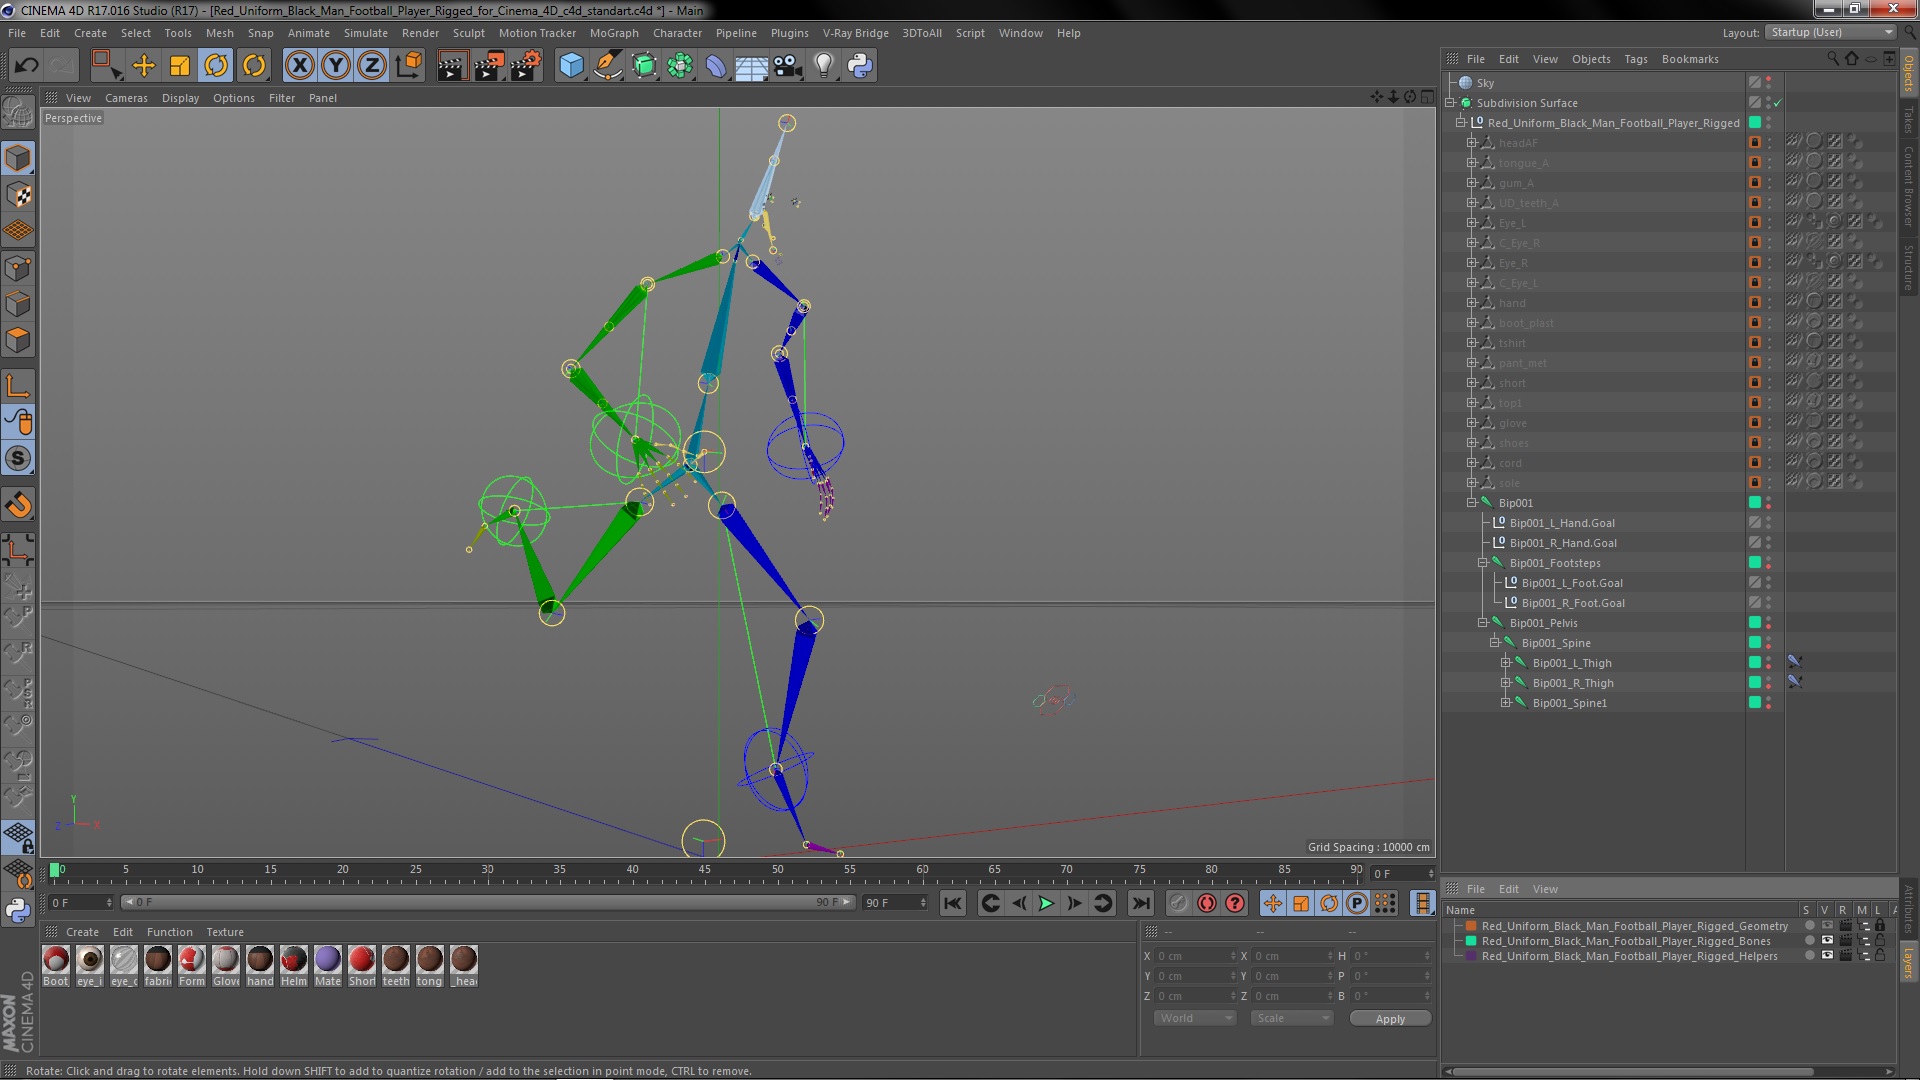Viewport: 1920px width, 1080px height.
Task: Toggle Z axis lock
Action: tap(372, 66)
